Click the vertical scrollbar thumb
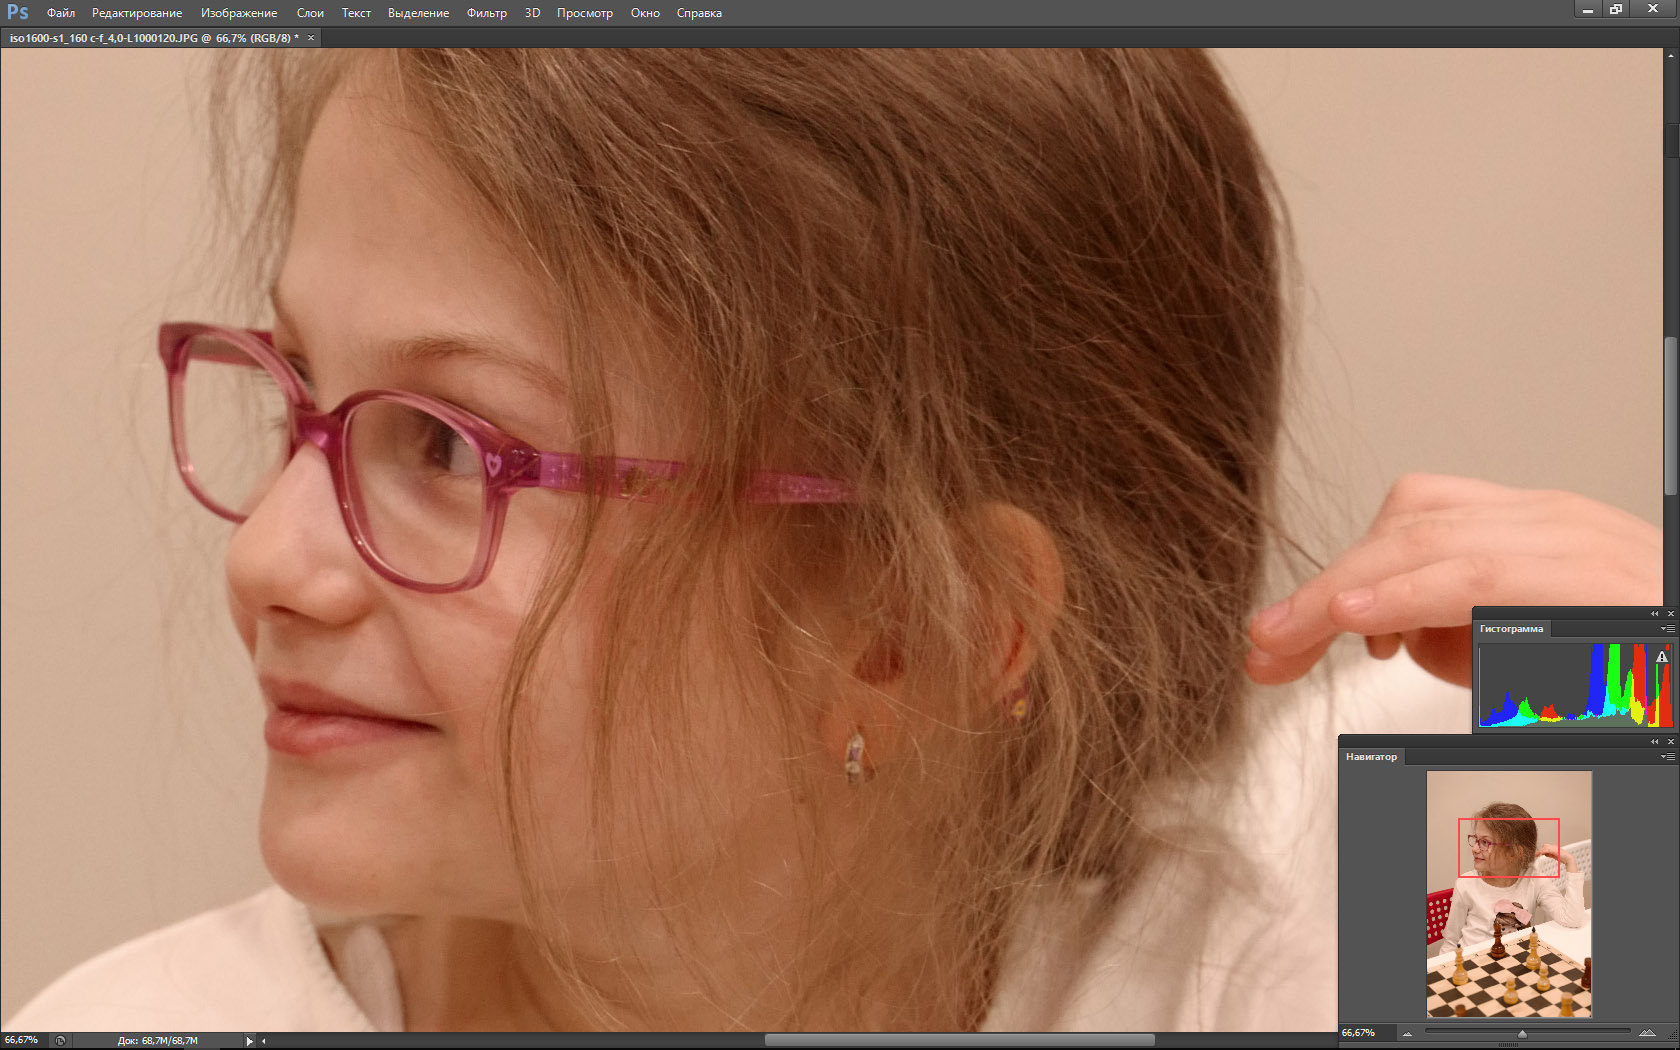 [x=1670, y=417]
